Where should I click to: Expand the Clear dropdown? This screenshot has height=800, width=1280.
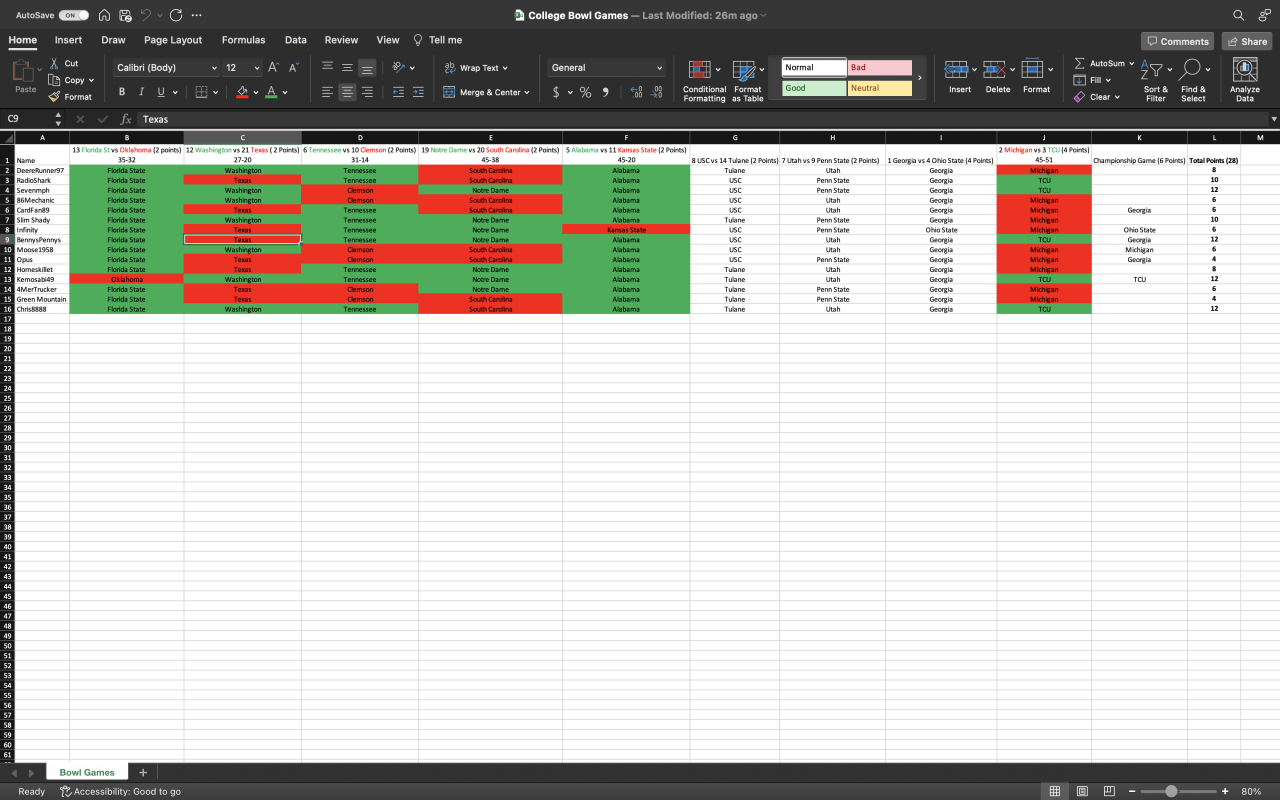tap(1117, 97)
